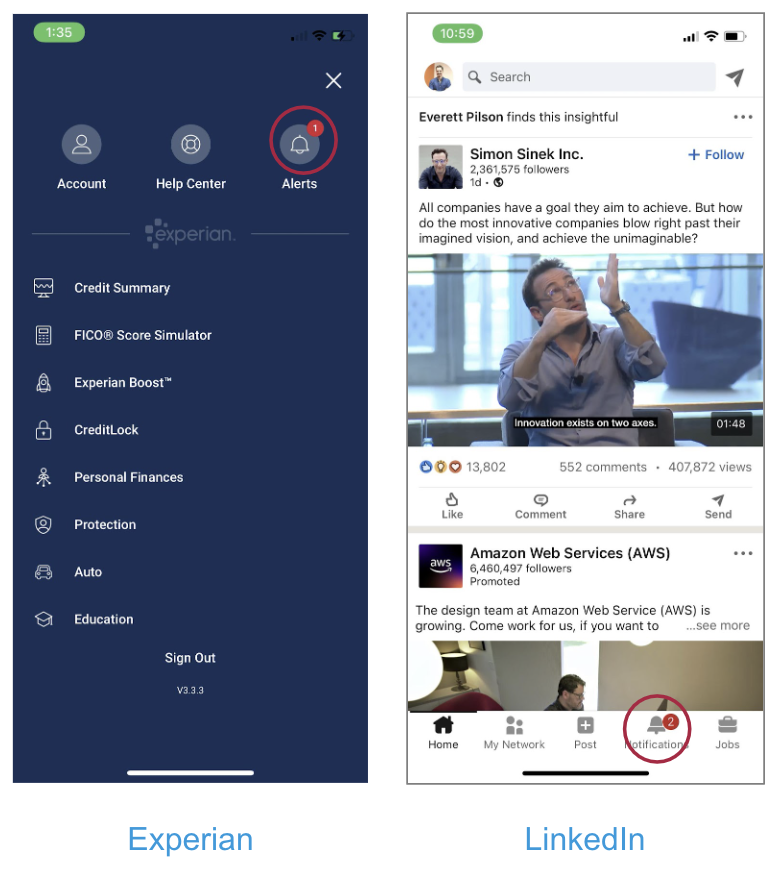Viewport: 778px width, 874px height.
Task: Tap 2,361,575 followers text
Action: (x=519, y=169)
